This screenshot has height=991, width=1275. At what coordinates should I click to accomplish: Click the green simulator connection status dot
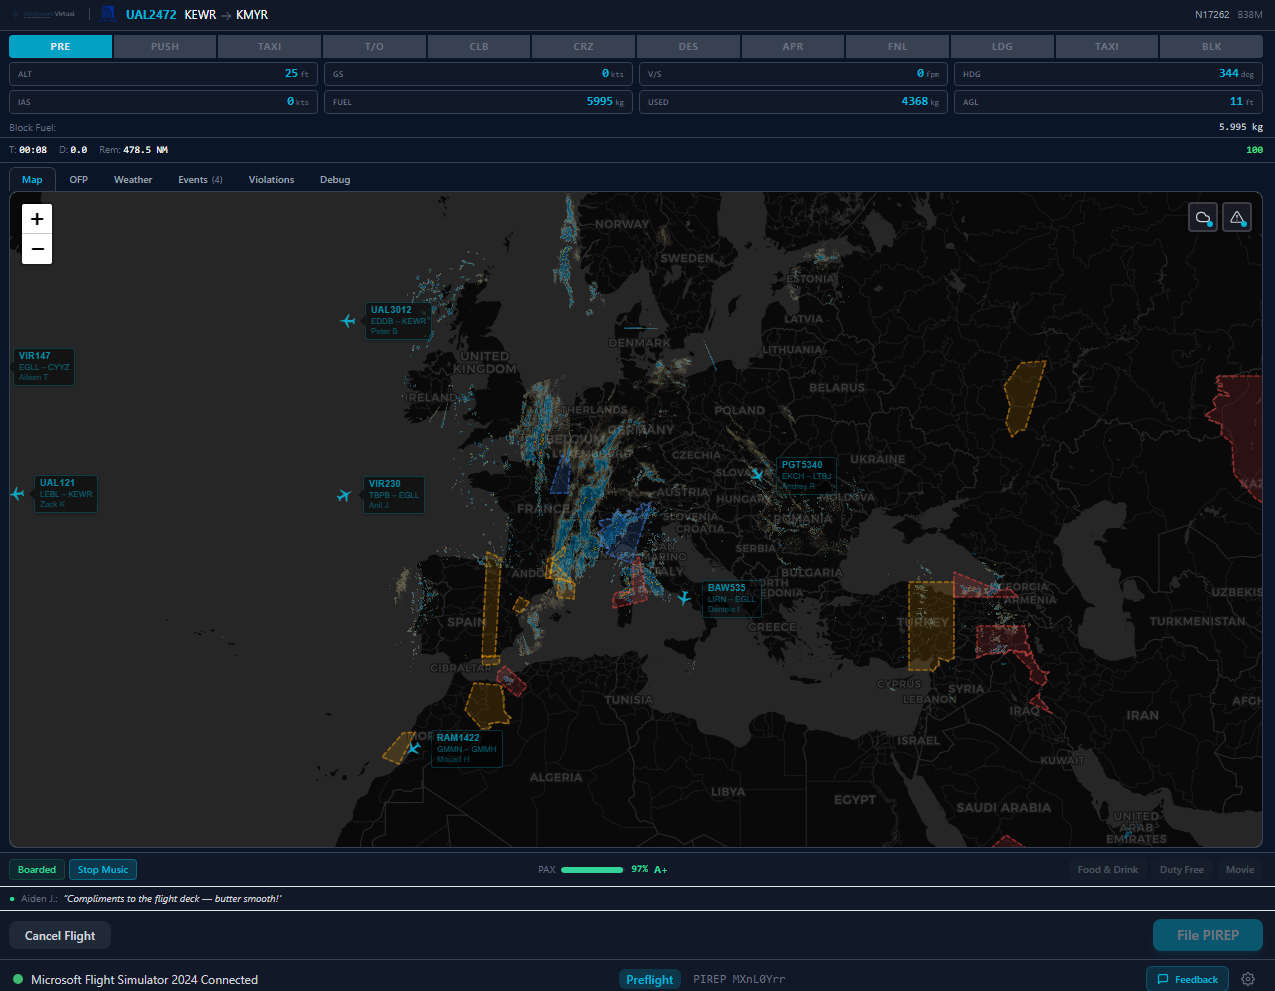[18, 979]
